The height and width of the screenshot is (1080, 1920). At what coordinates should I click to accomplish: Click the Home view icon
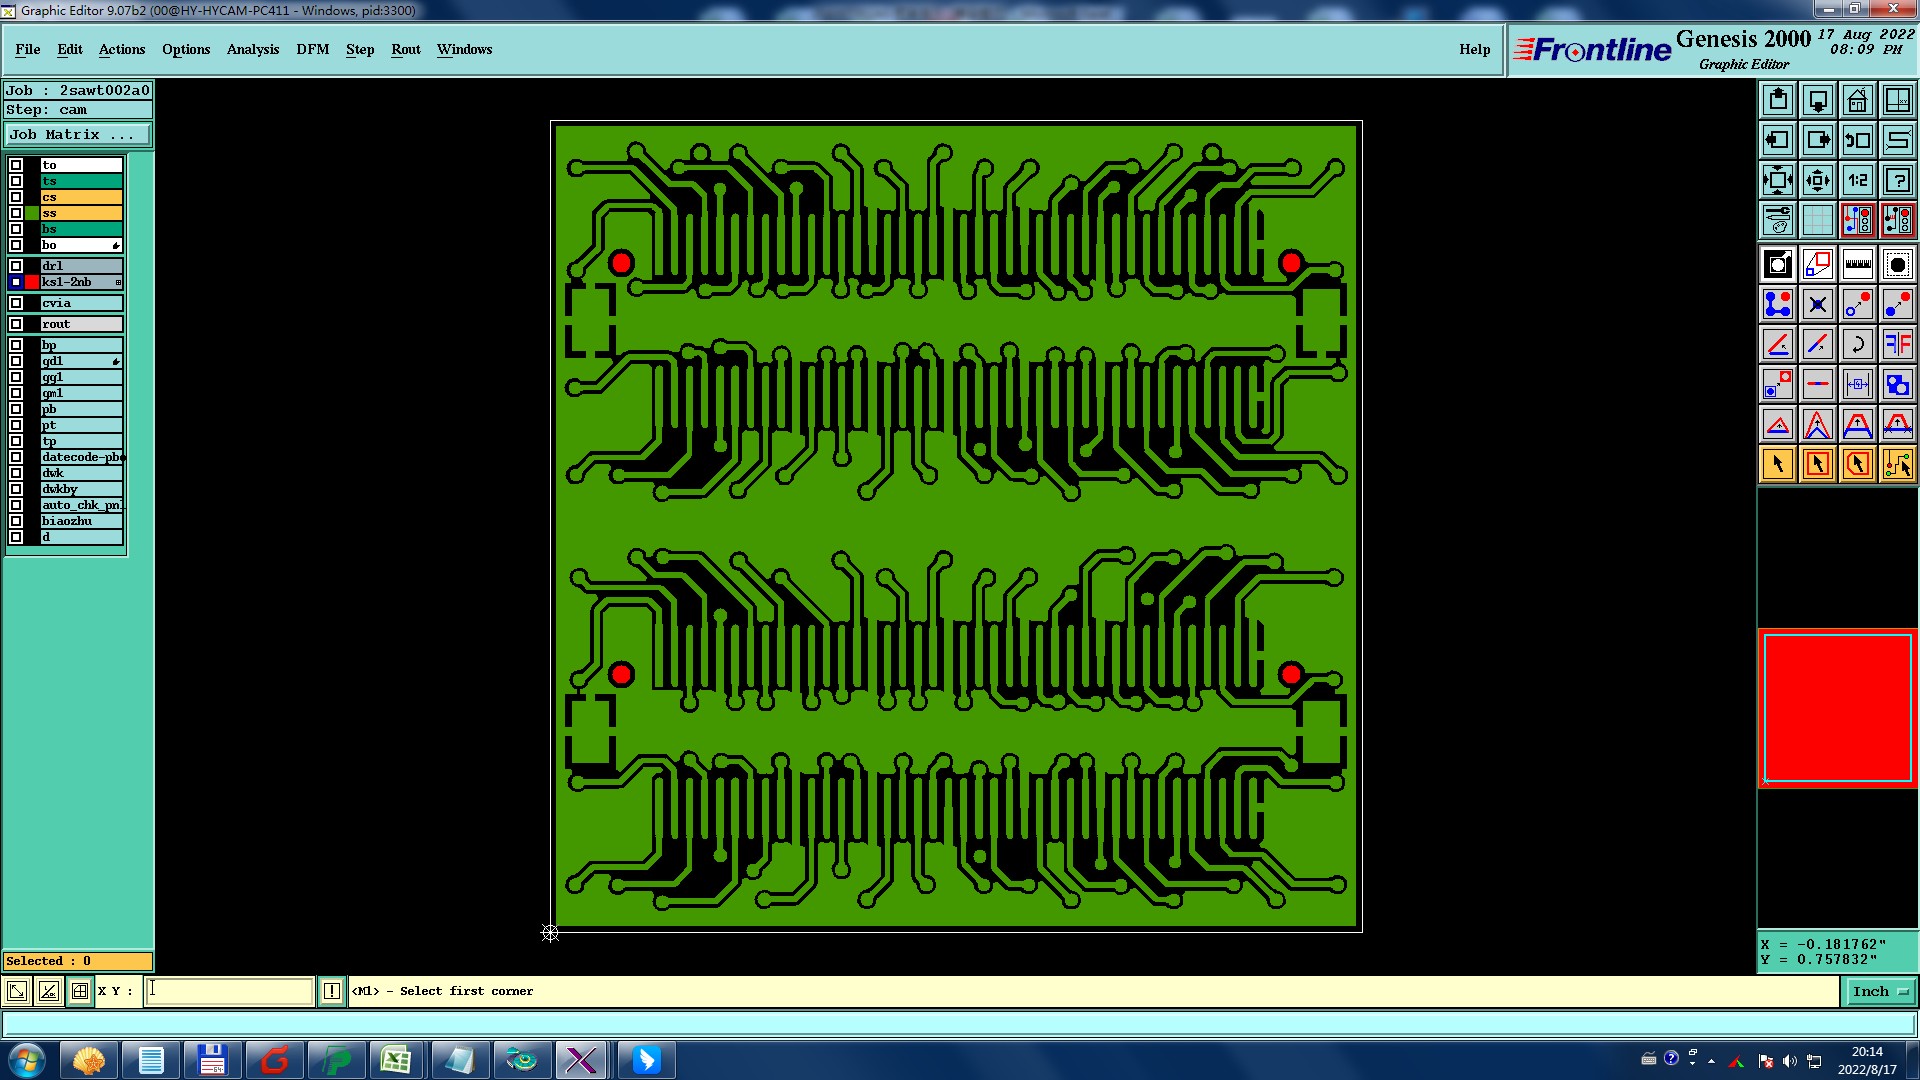point(1857,100)
